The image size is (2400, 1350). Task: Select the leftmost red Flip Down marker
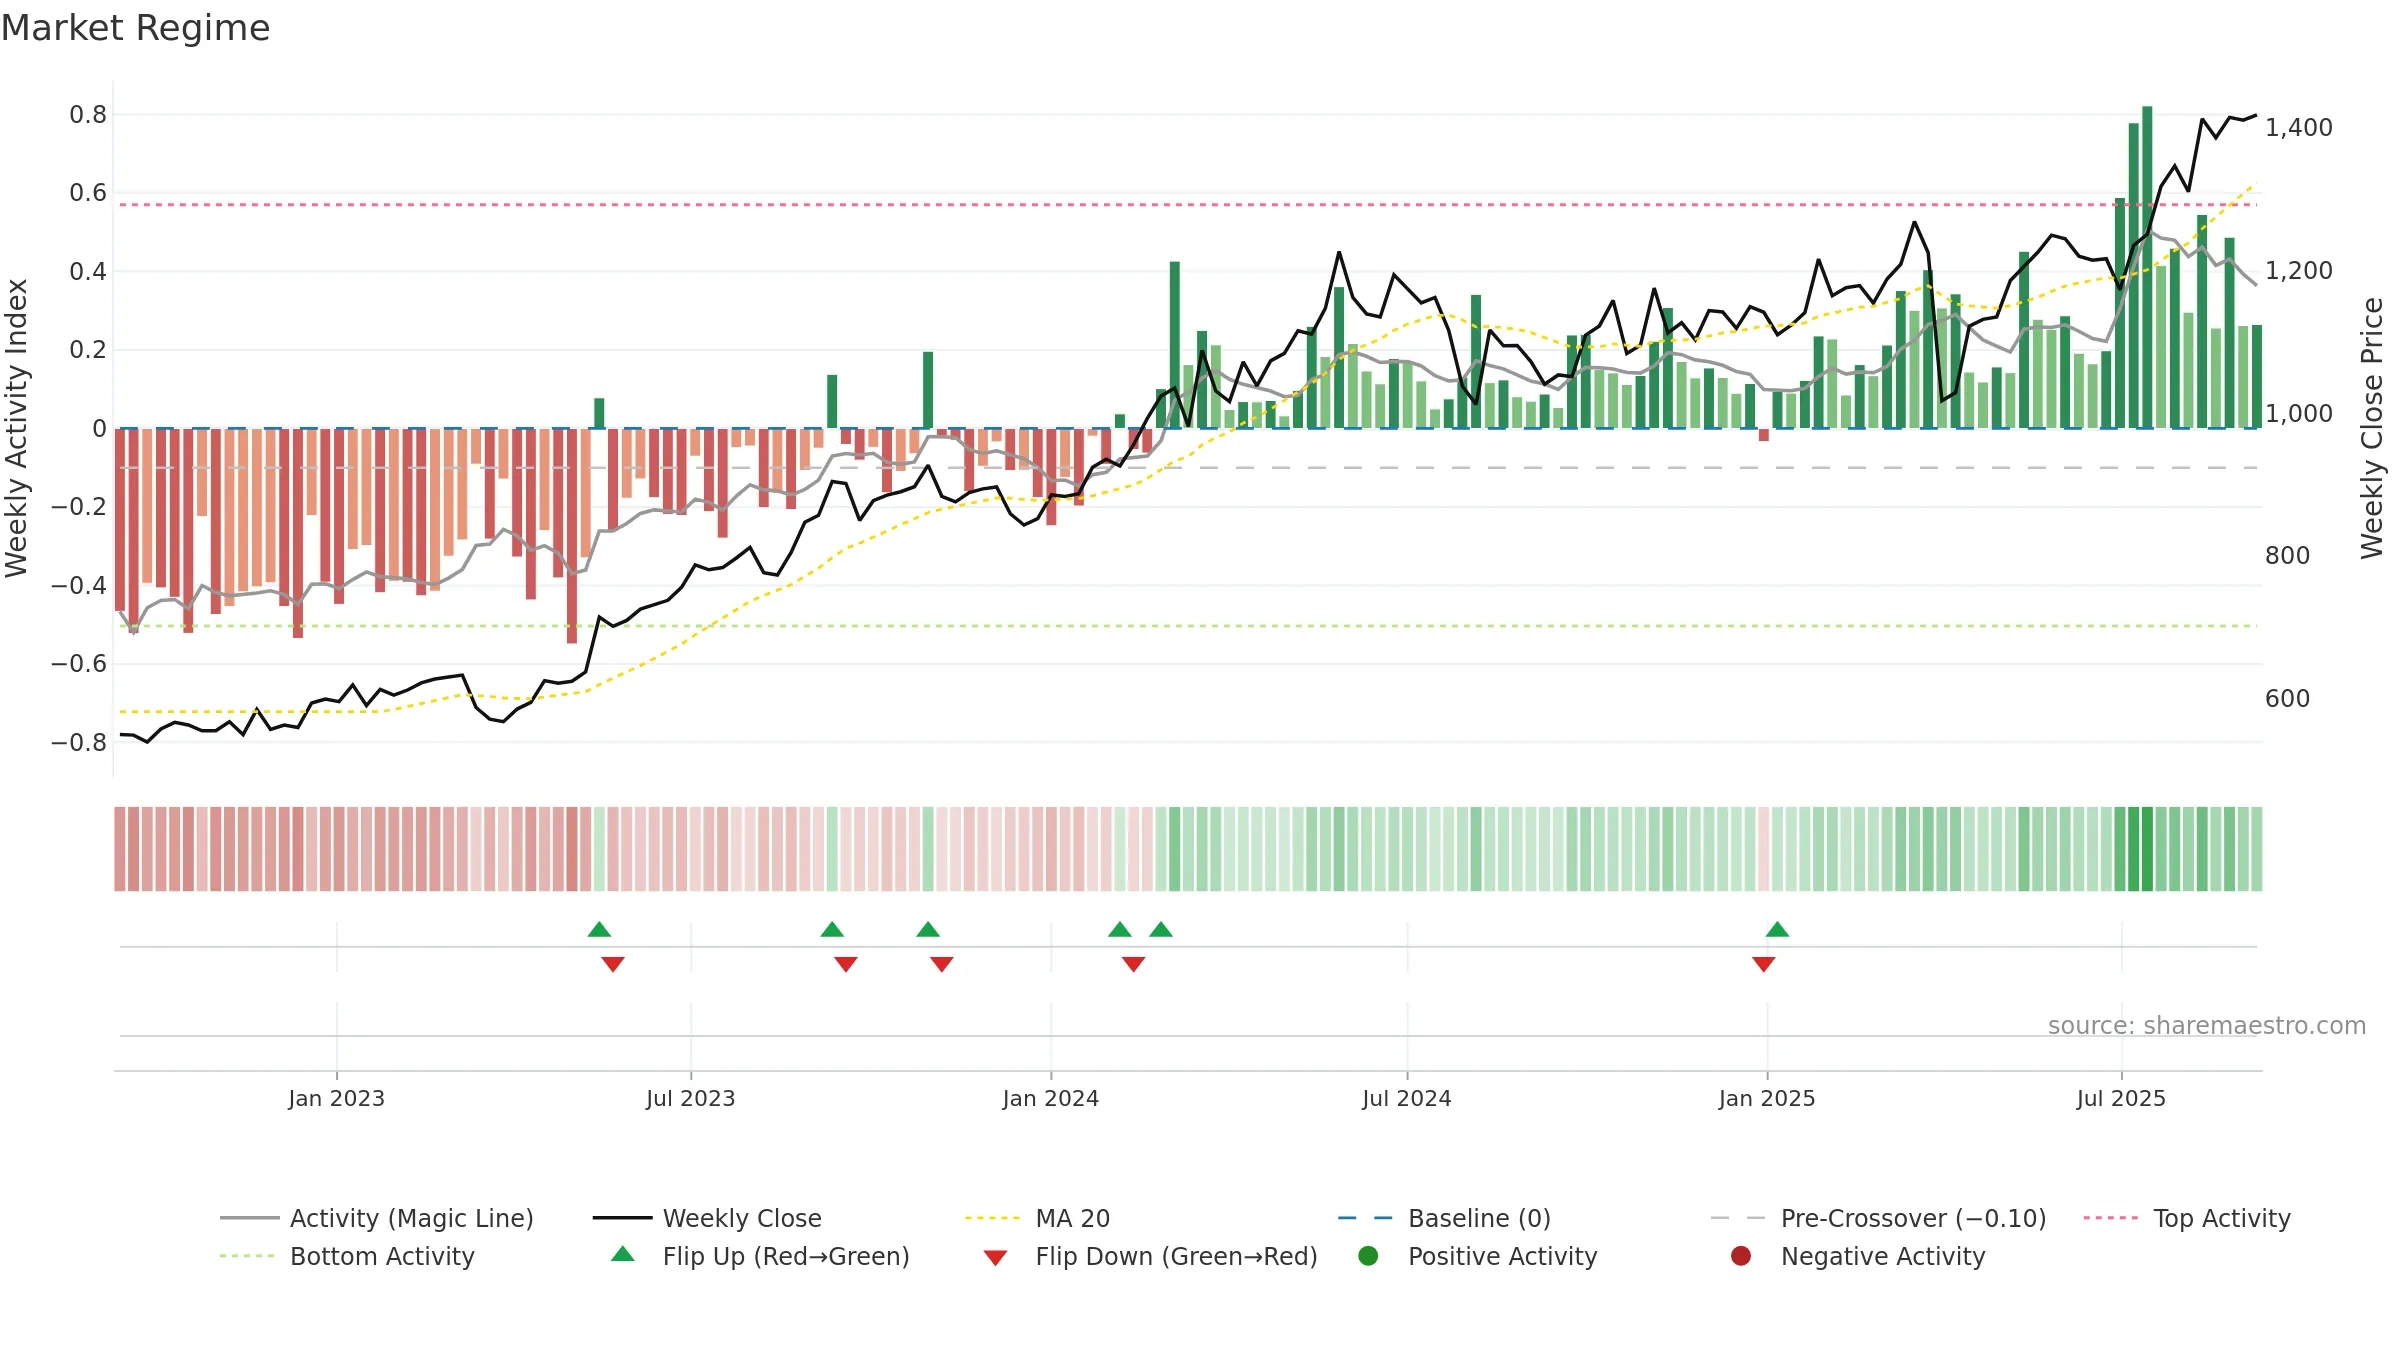click(613, 964)
